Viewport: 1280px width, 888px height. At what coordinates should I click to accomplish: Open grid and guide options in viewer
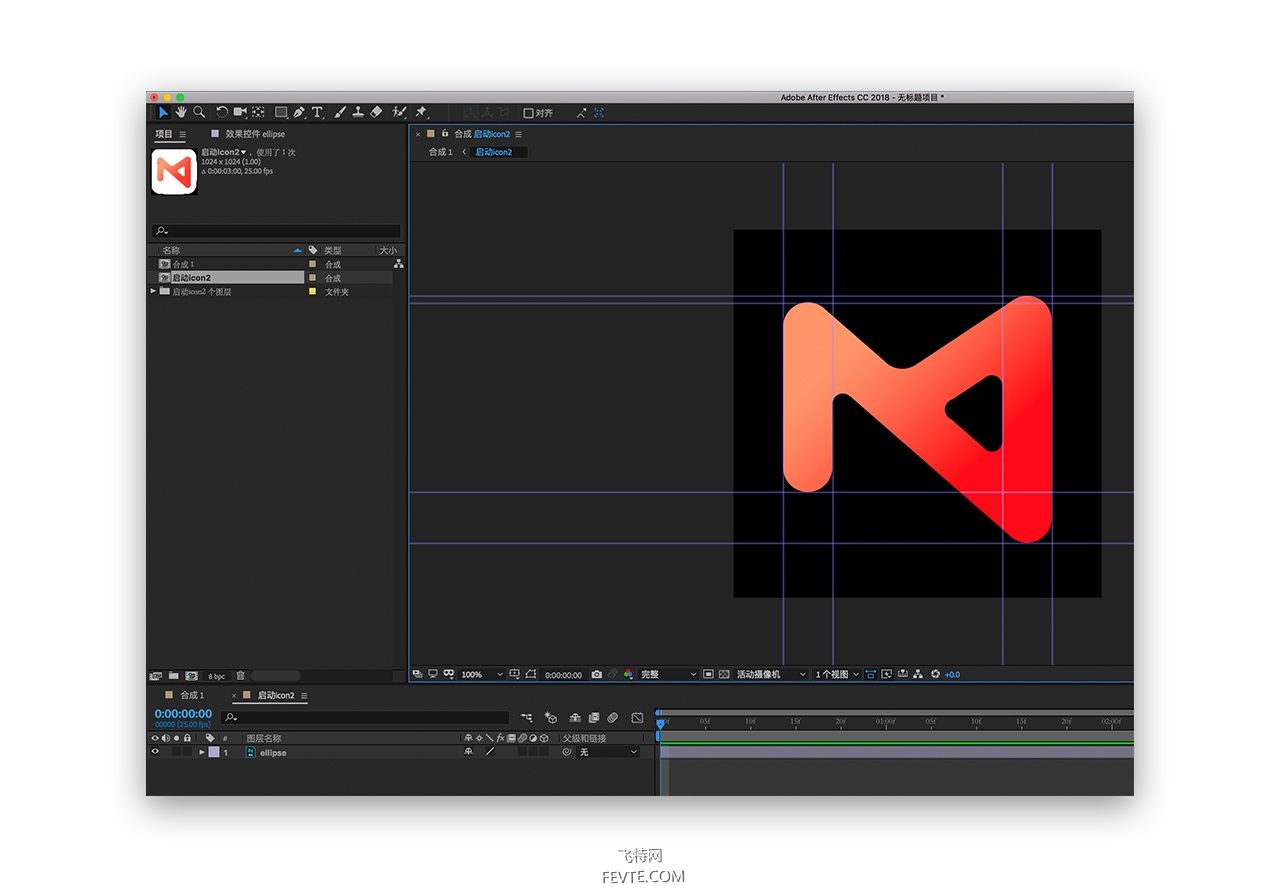click(515, 674)
